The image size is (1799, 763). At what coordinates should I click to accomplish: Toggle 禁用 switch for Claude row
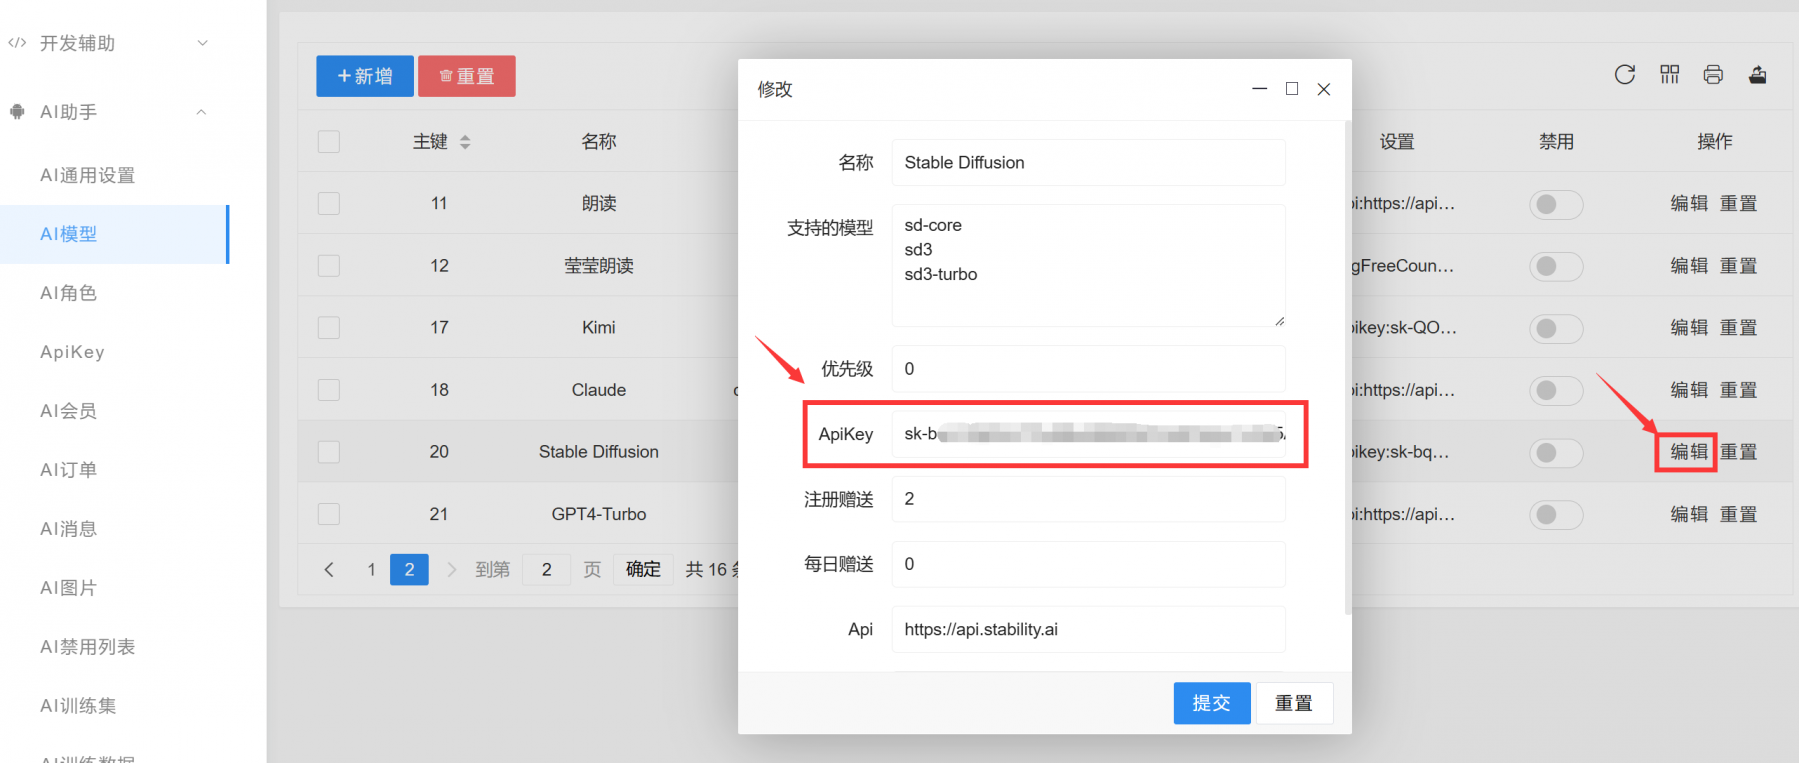pyautogui.click(x=1556, y=390)
